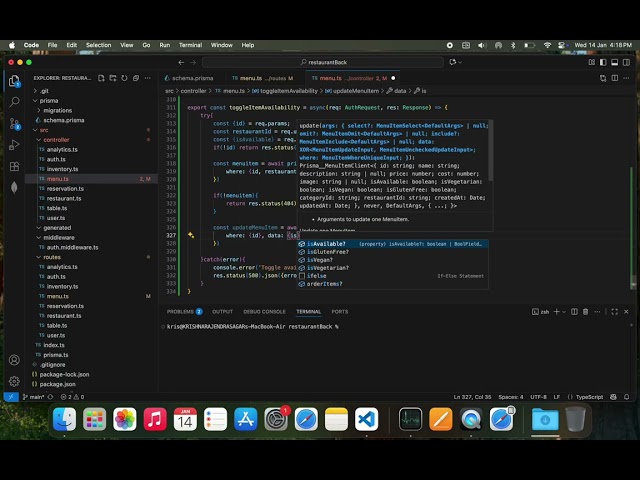Refresh the Explorer

(x=124, y=78)
